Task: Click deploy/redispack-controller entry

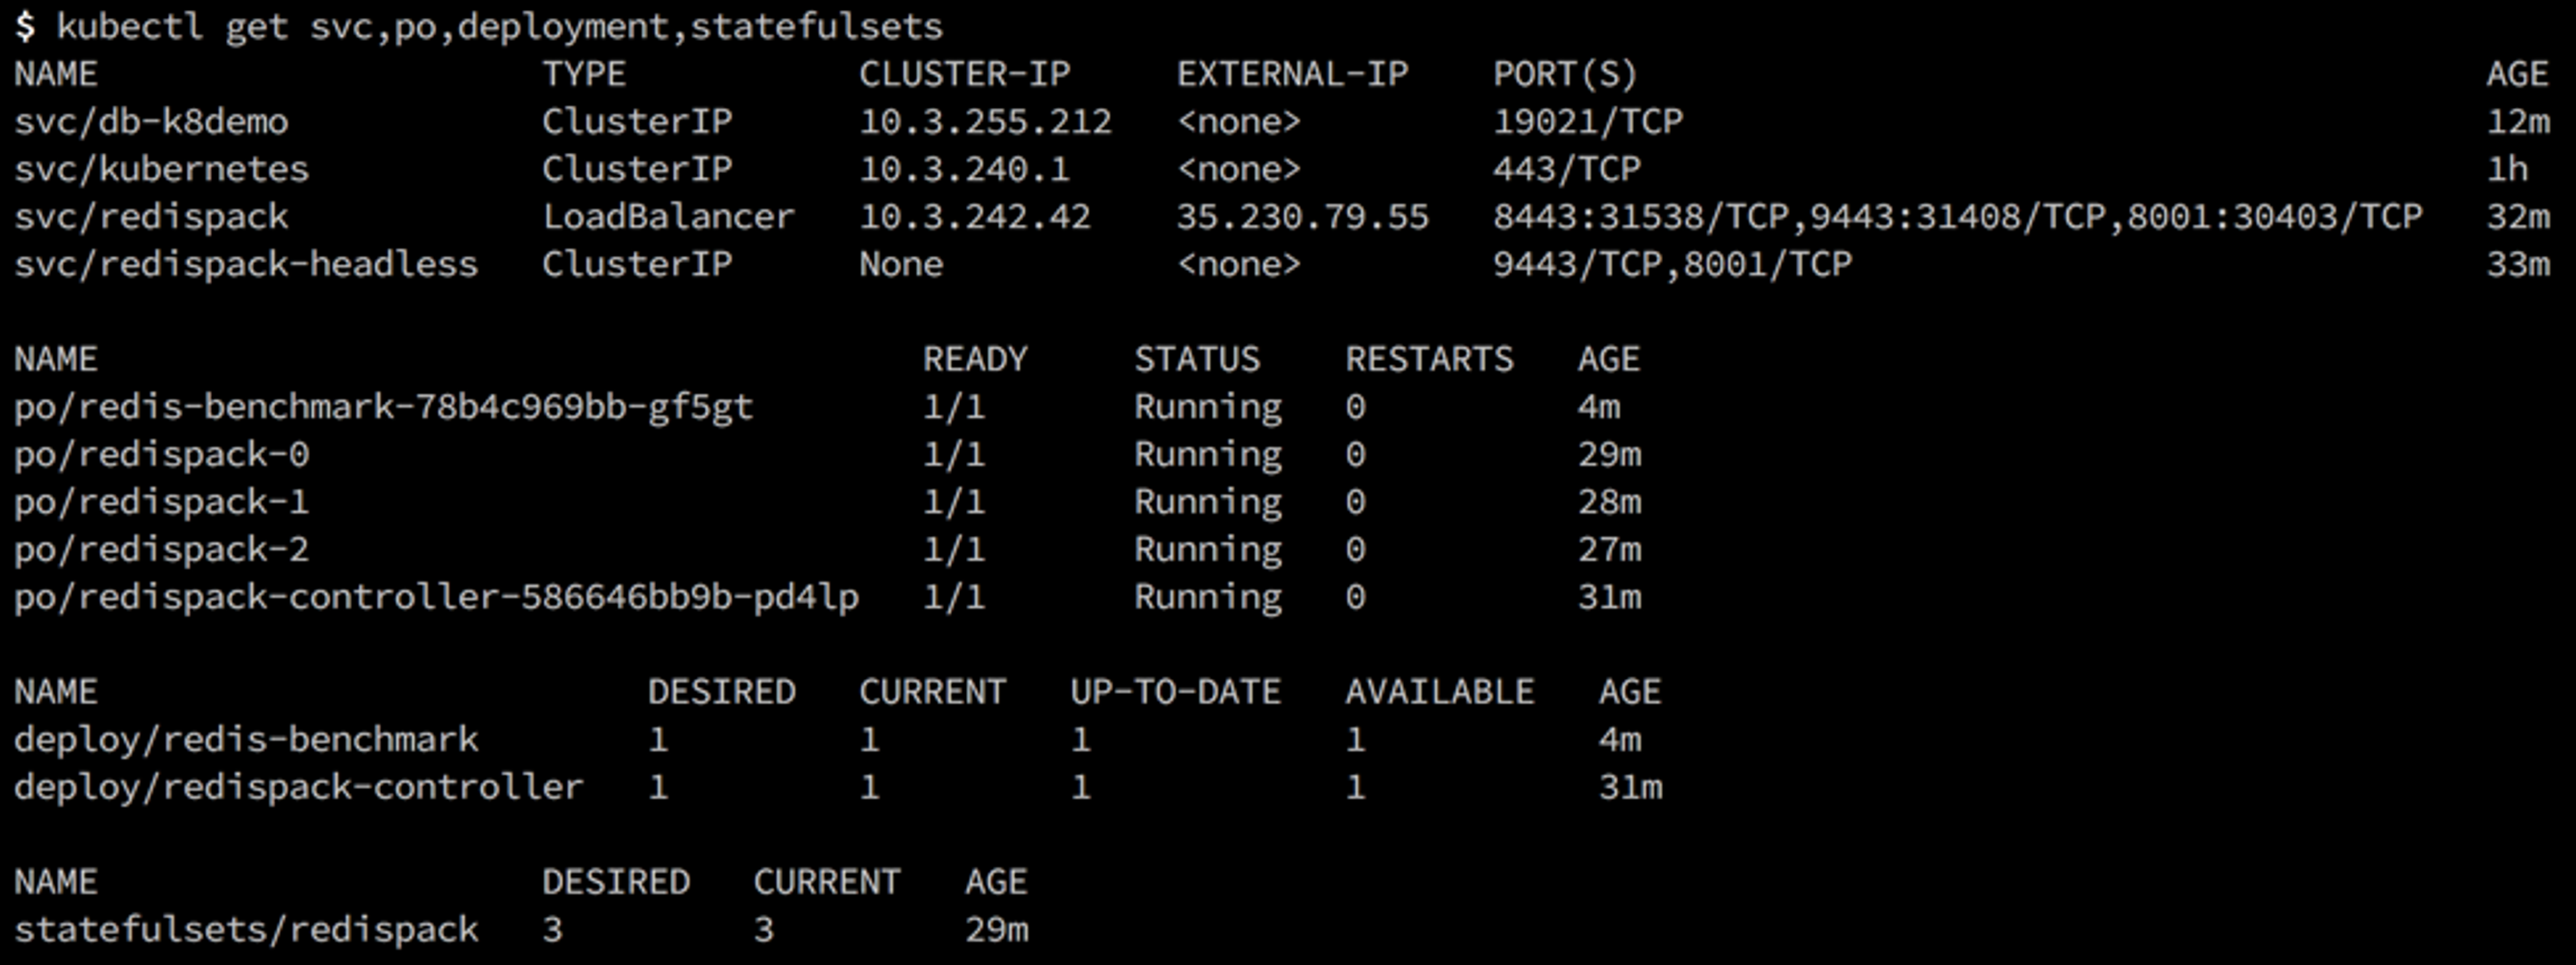Action: pos(298,787)
